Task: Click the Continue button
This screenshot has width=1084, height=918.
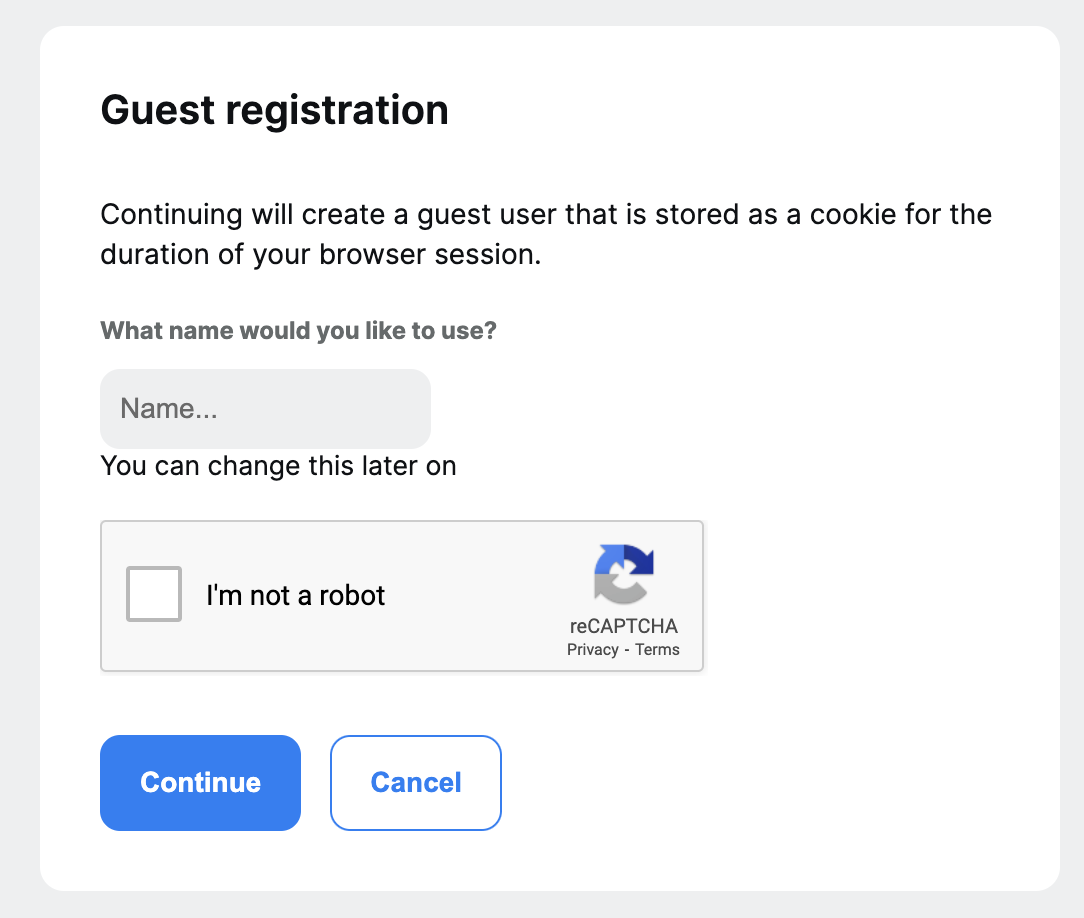Action: coord(200,783)
